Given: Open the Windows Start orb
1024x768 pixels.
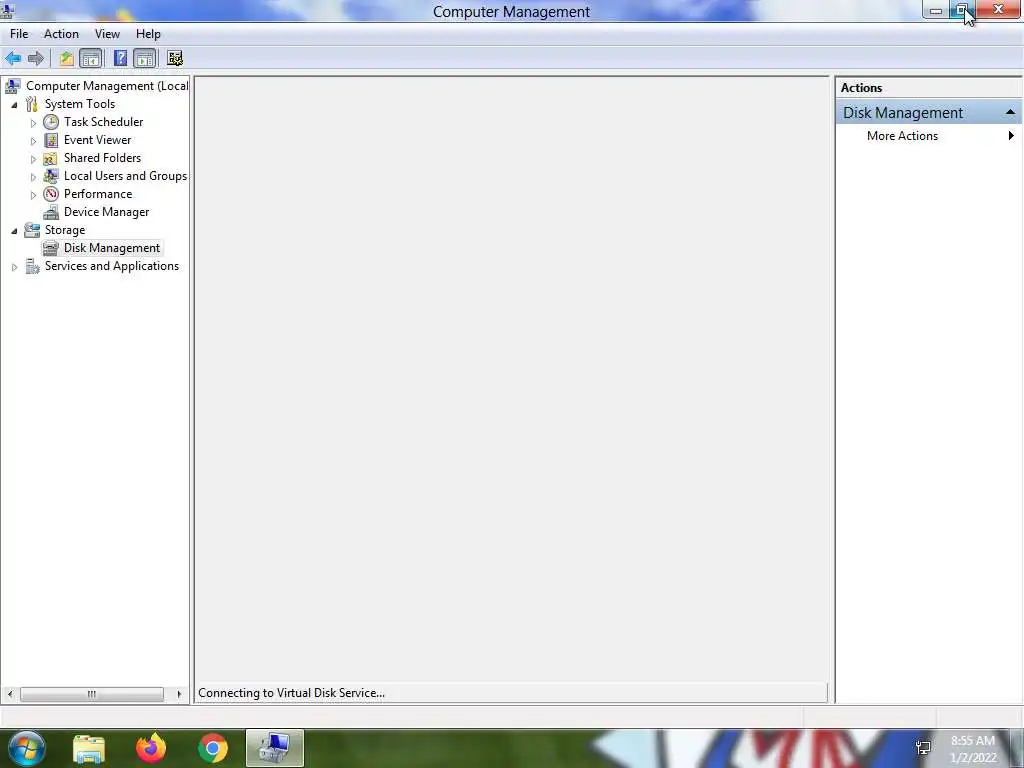Looking at the screenshot, I should tap(27, 748).
